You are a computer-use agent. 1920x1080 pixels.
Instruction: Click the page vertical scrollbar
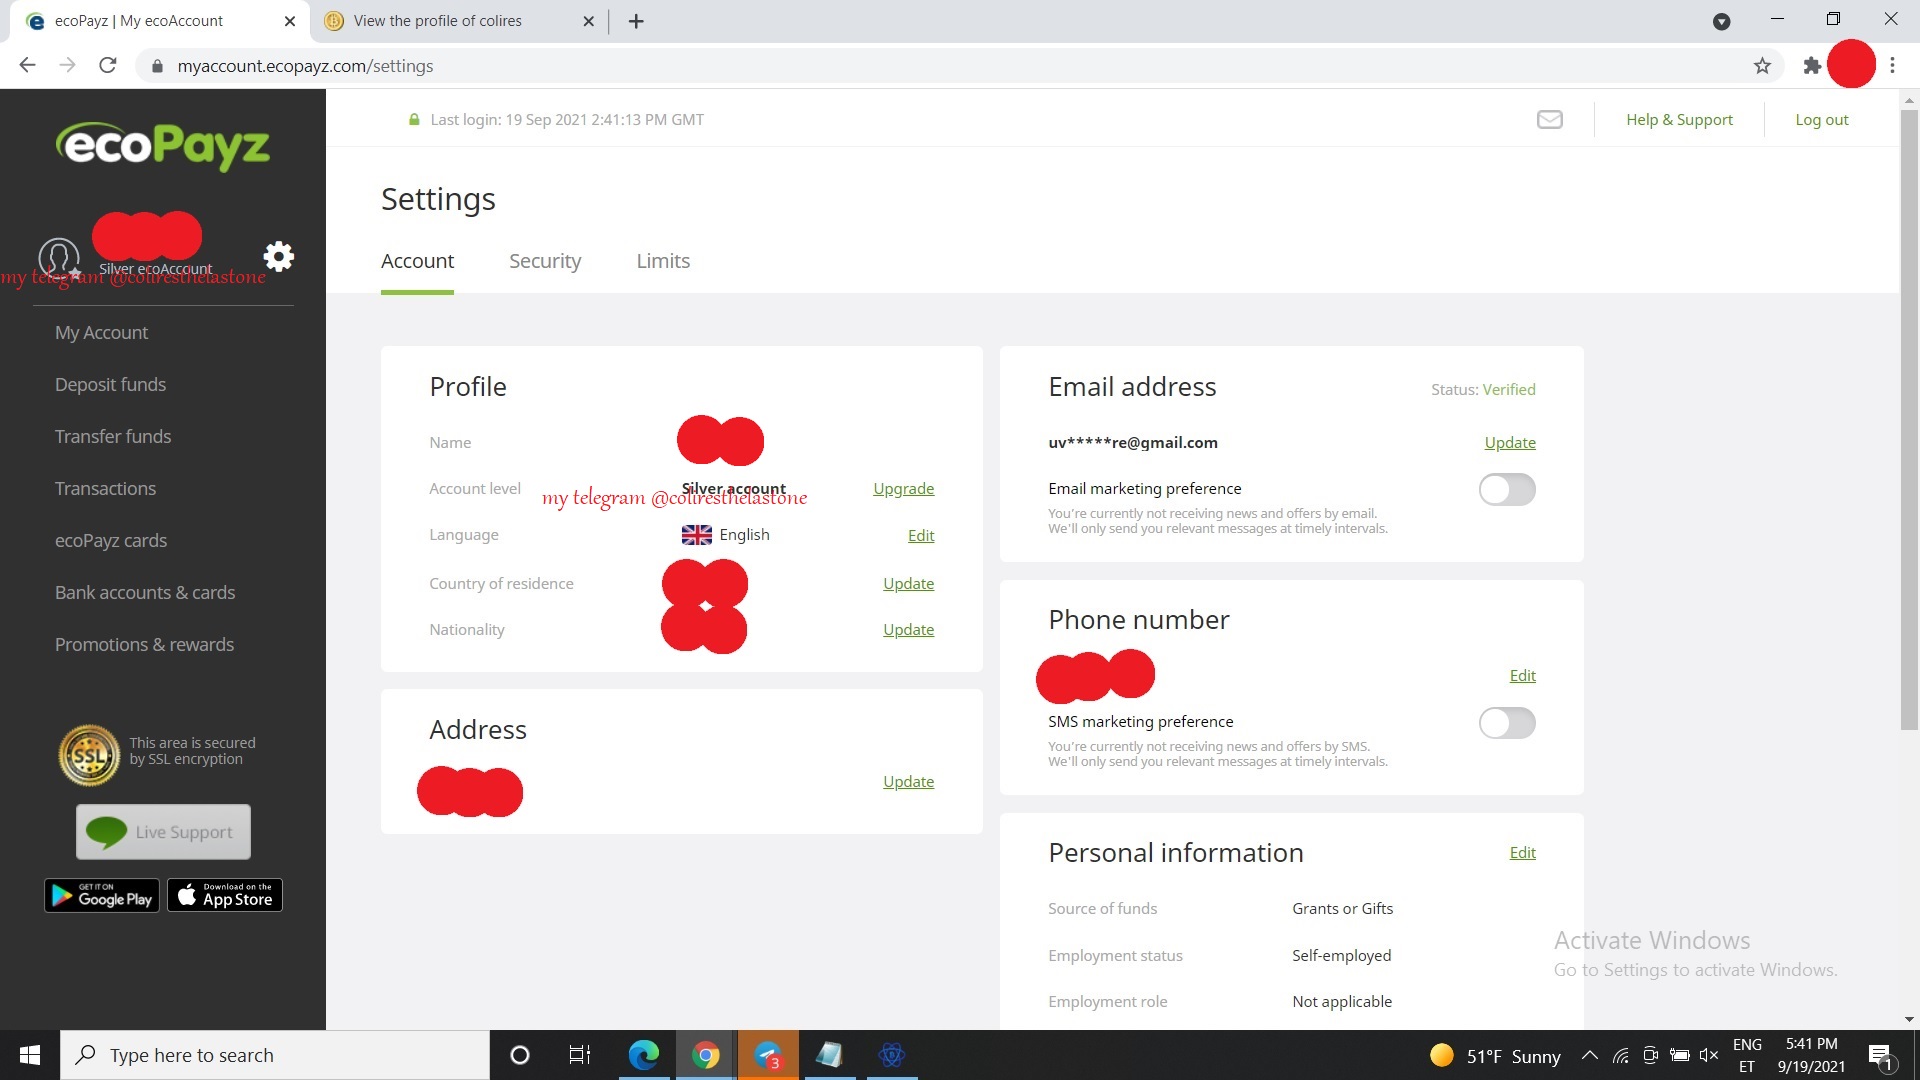[1909, 420]
